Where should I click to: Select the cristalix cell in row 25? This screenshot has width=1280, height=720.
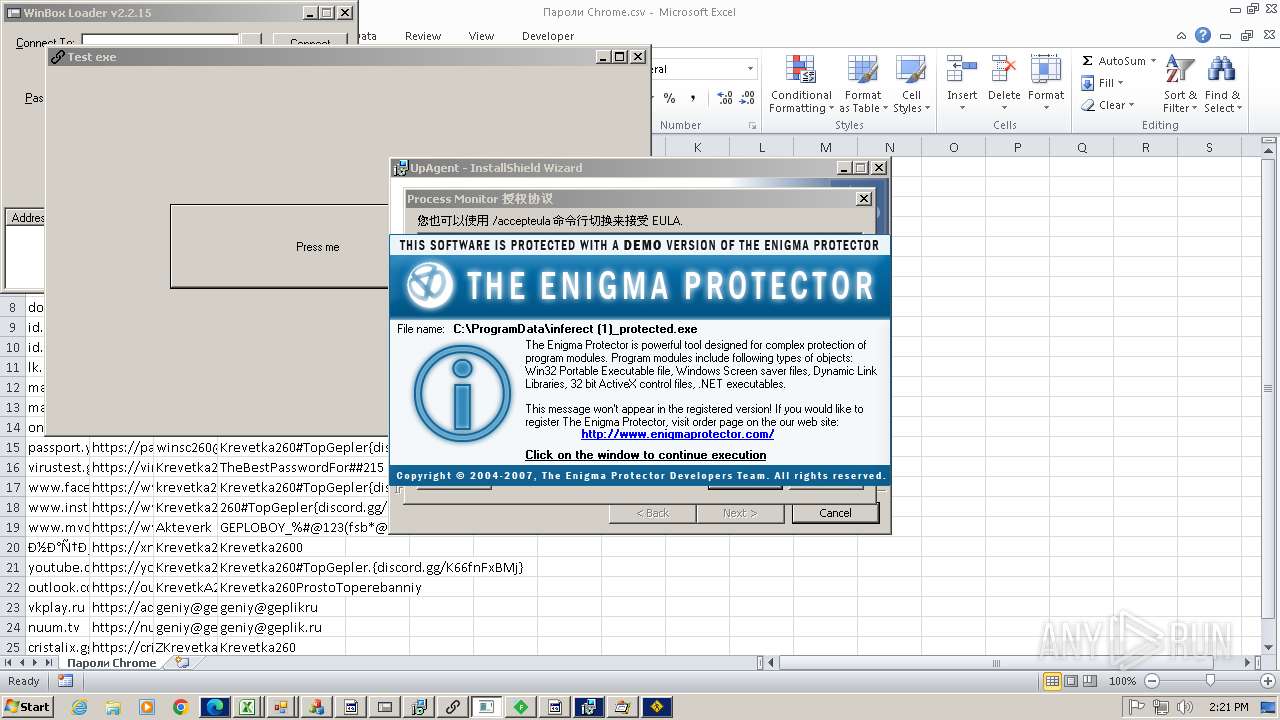[57, 647]
